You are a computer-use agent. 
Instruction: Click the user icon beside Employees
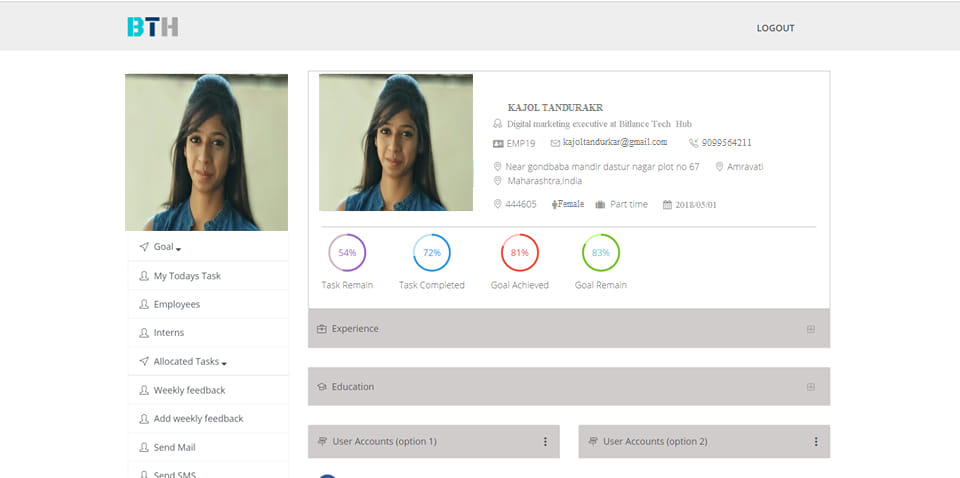144,304
